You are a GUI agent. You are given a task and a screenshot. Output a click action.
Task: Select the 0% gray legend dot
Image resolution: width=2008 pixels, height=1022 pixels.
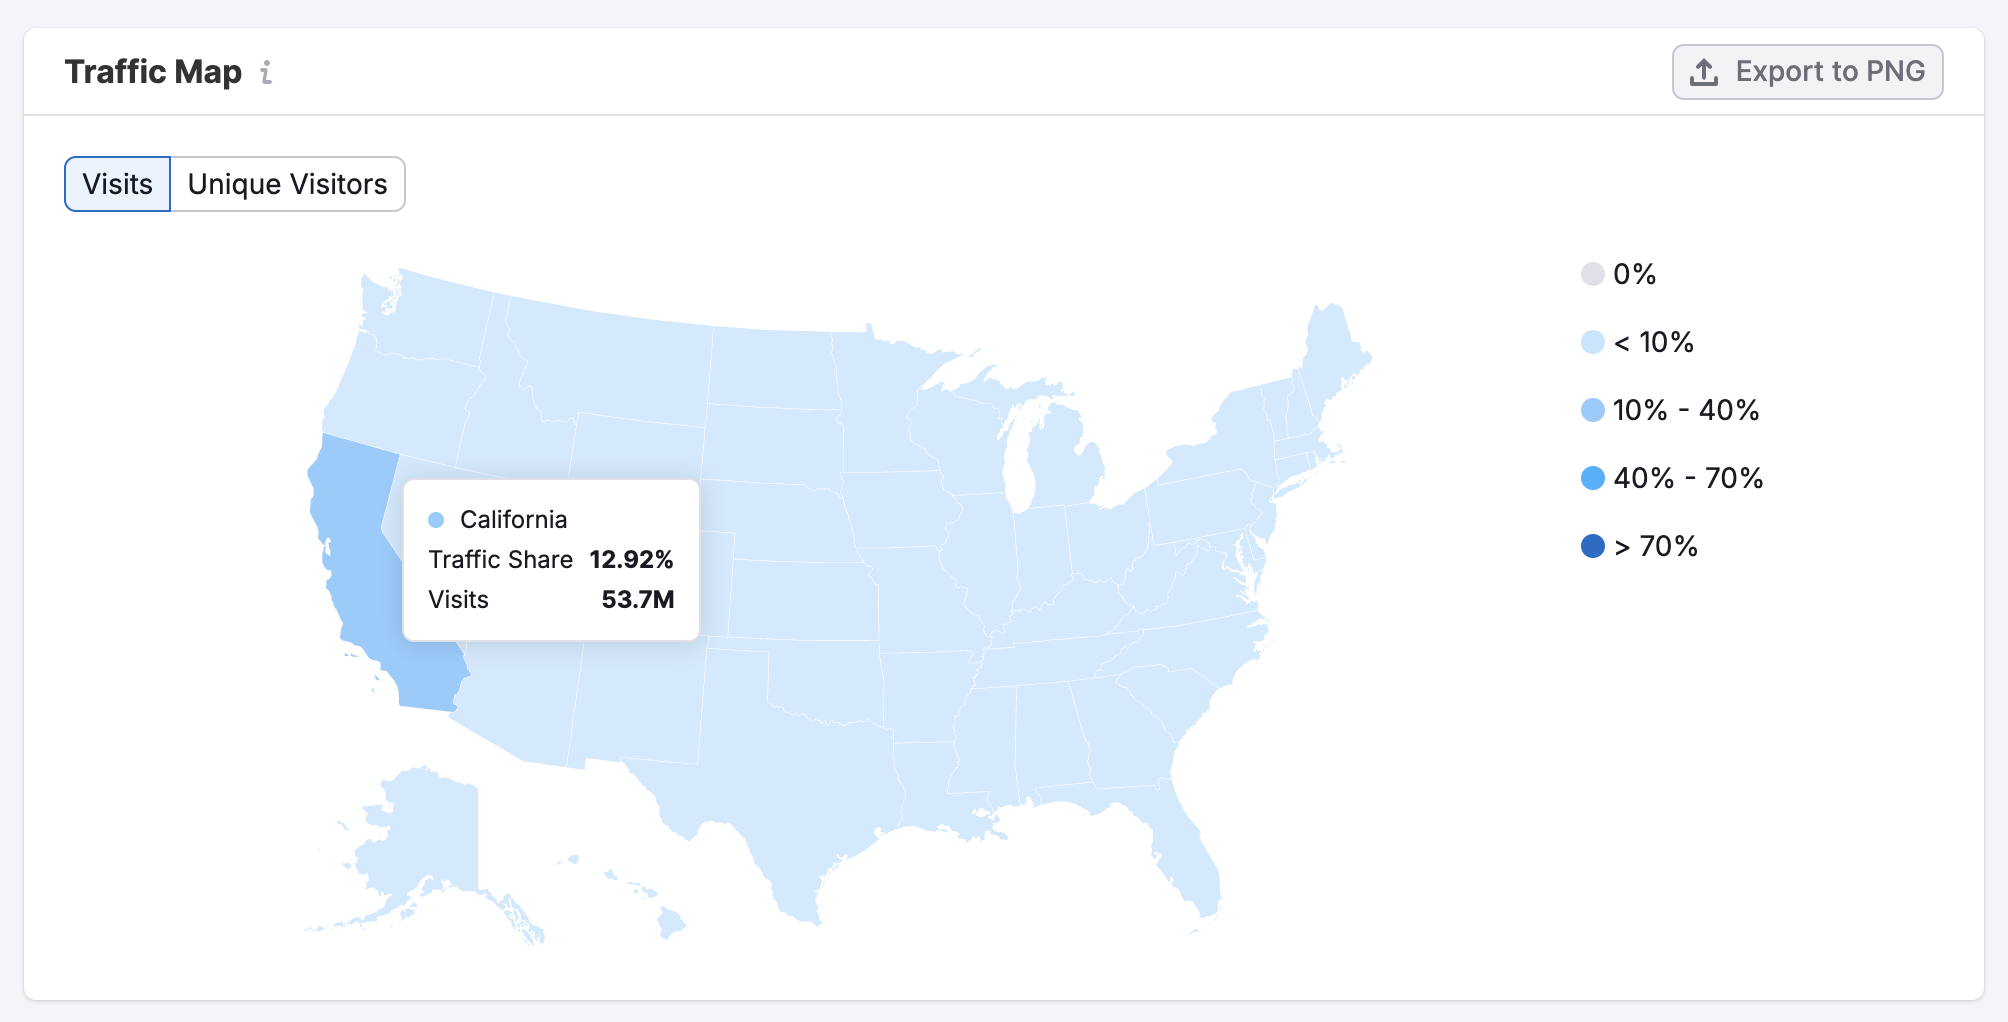point(1592,273)
